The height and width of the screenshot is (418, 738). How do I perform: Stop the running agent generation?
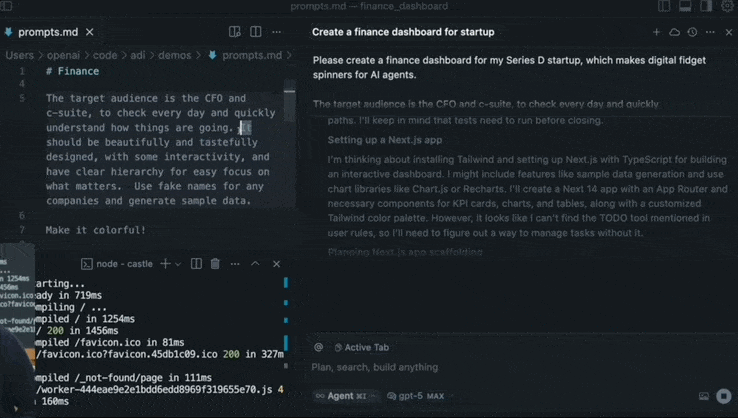[x=723, y=396]
